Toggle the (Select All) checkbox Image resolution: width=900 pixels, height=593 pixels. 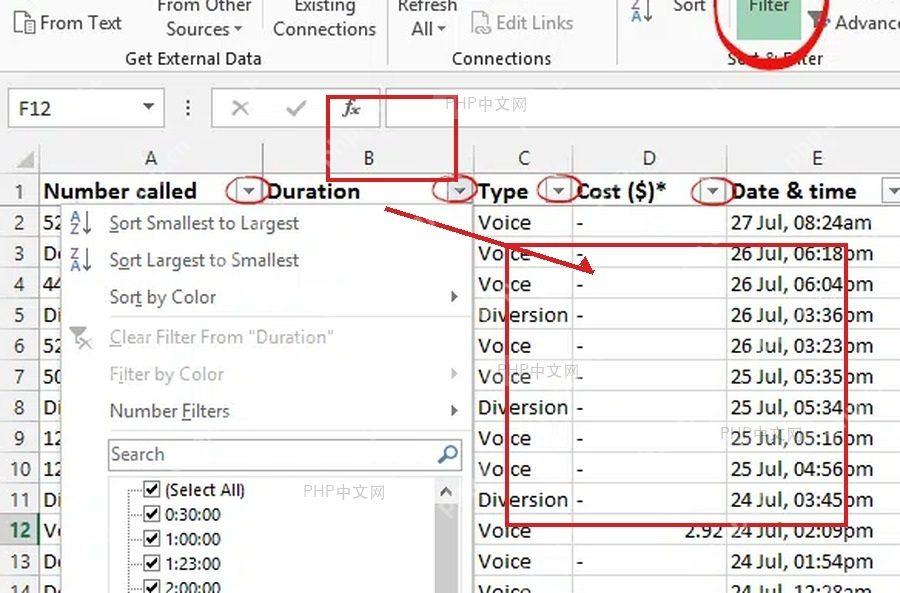(x=152, y=489)
